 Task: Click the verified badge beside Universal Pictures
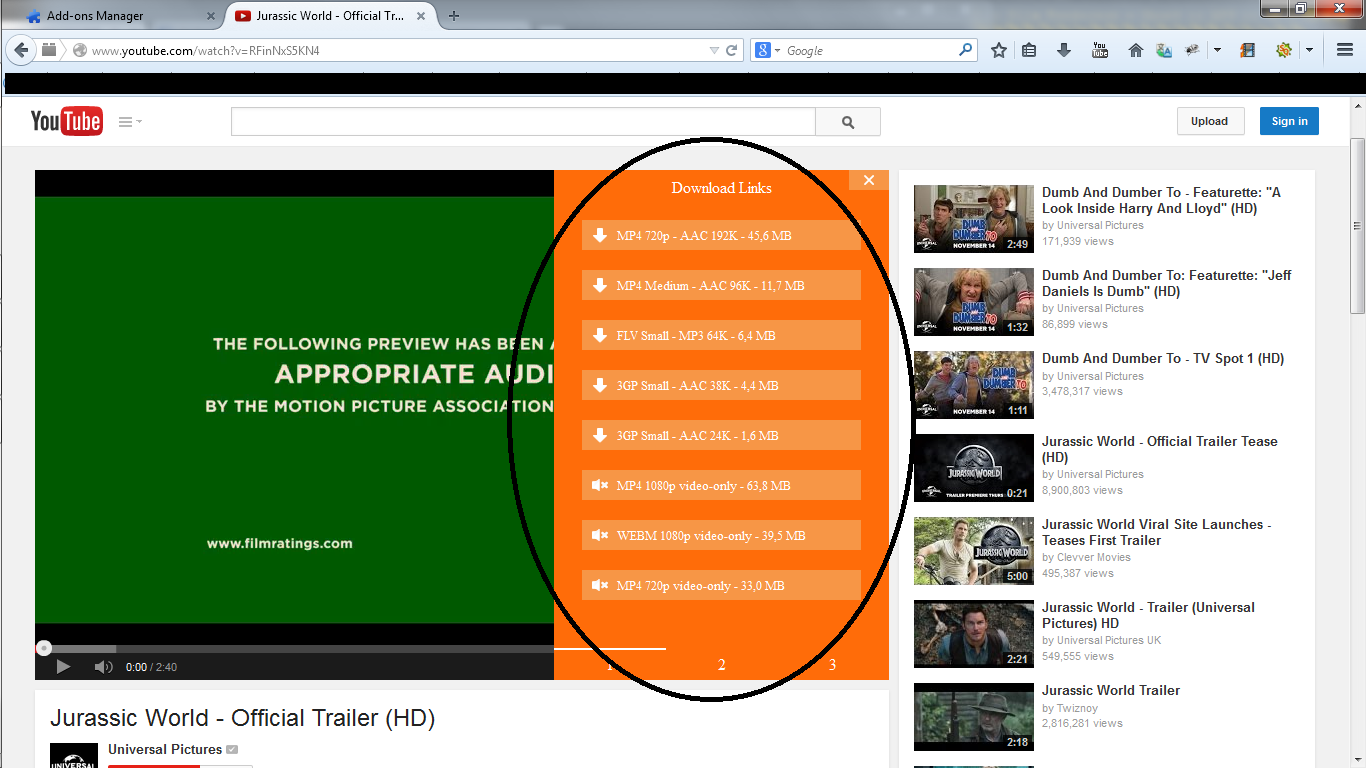click(x=232, y=750)
